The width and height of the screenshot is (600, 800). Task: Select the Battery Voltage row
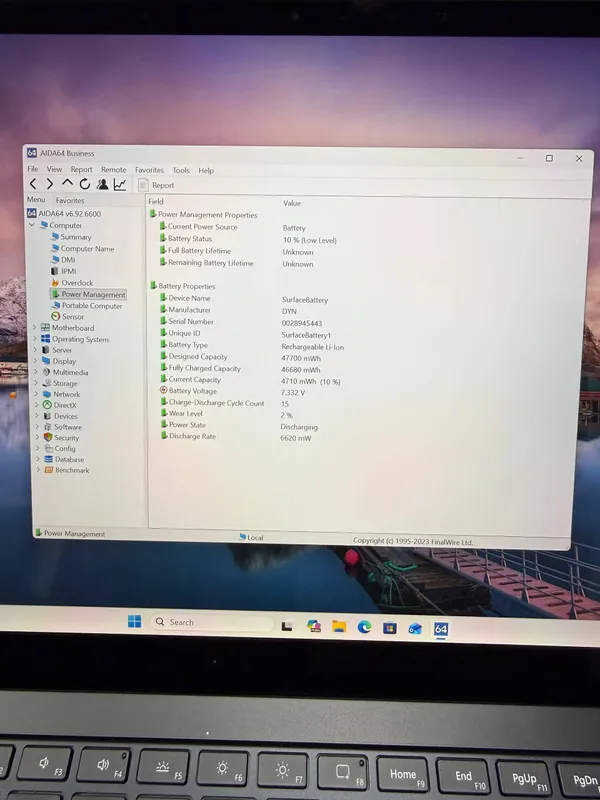pyautogui.click(x=233, y=392)
